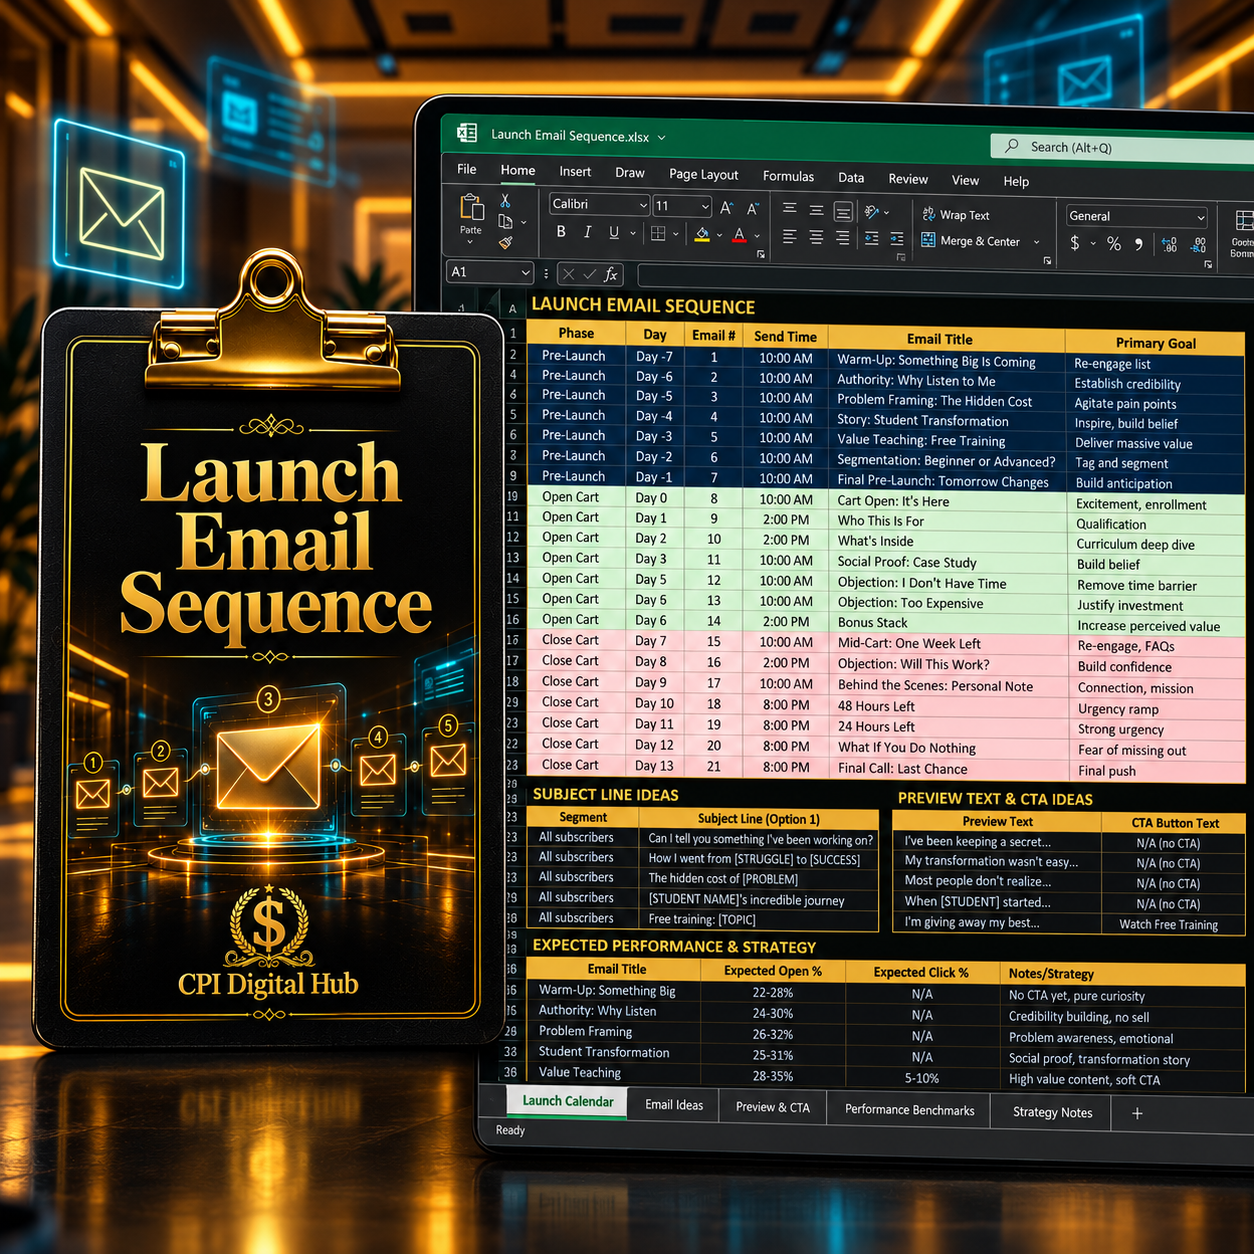Expand the Merge & Center arrow
The height and width of the screenshot is (1254, 1254).
pos(1037,242)
